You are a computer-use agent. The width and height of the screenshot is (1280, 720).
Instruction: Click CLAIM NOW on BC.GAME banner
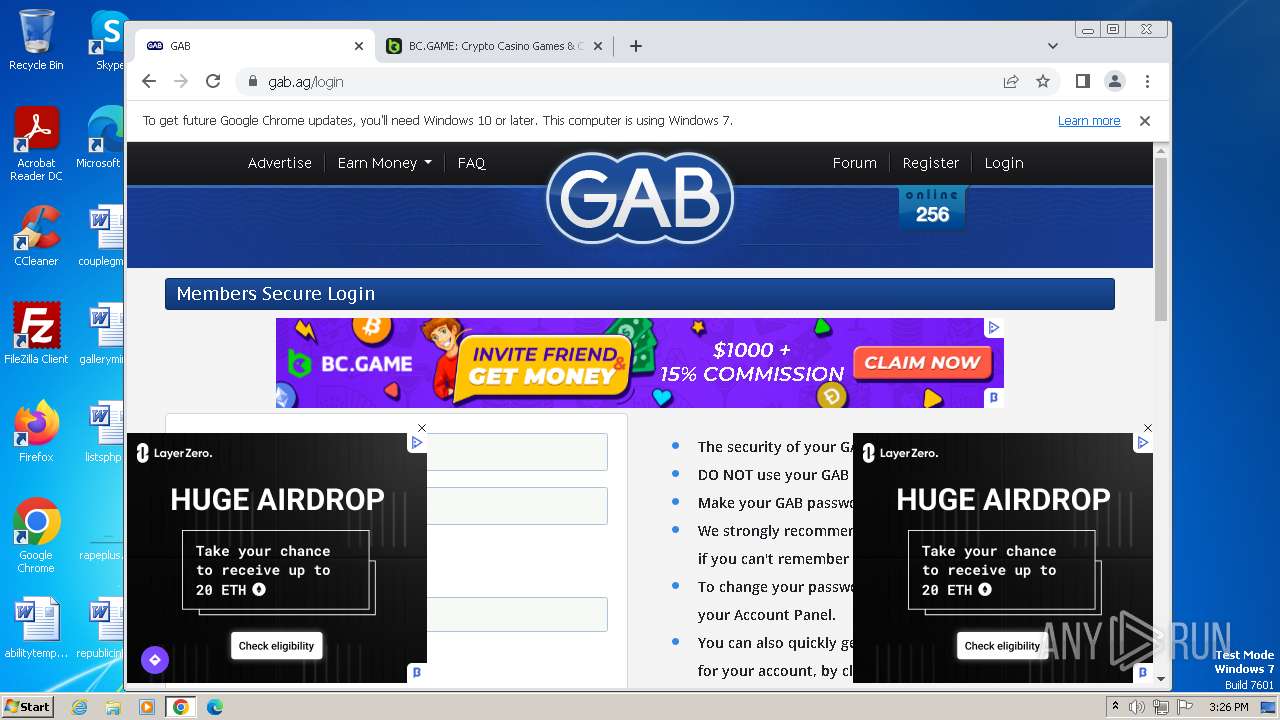(x=921, y=363)
